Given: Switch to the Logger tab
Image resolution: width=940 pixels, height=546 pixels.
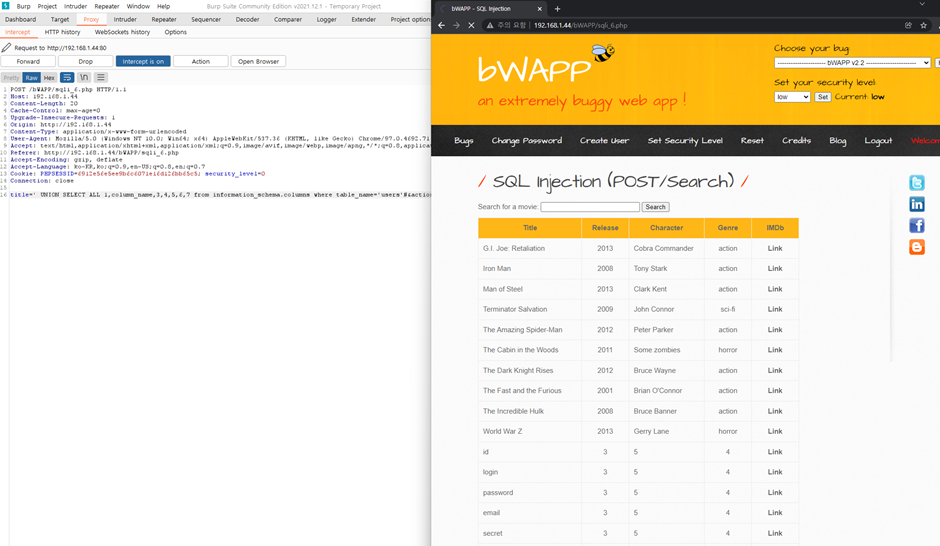Looking at the screenshot, I should tap(327, 19).
